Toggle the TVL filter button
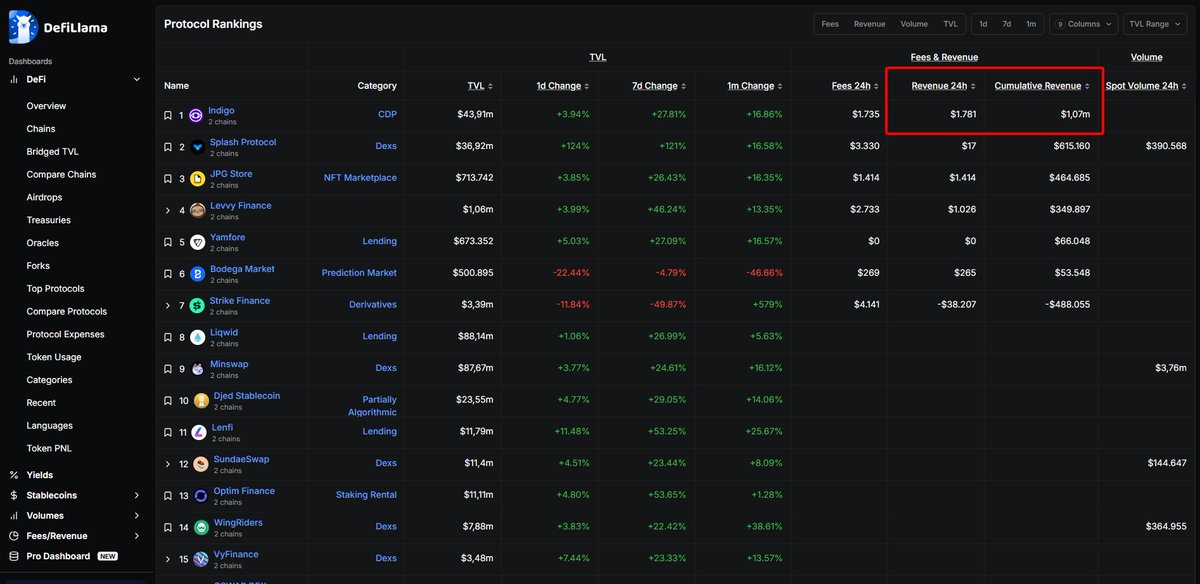This screenshot has width=1200, height=584. point(950,24)
